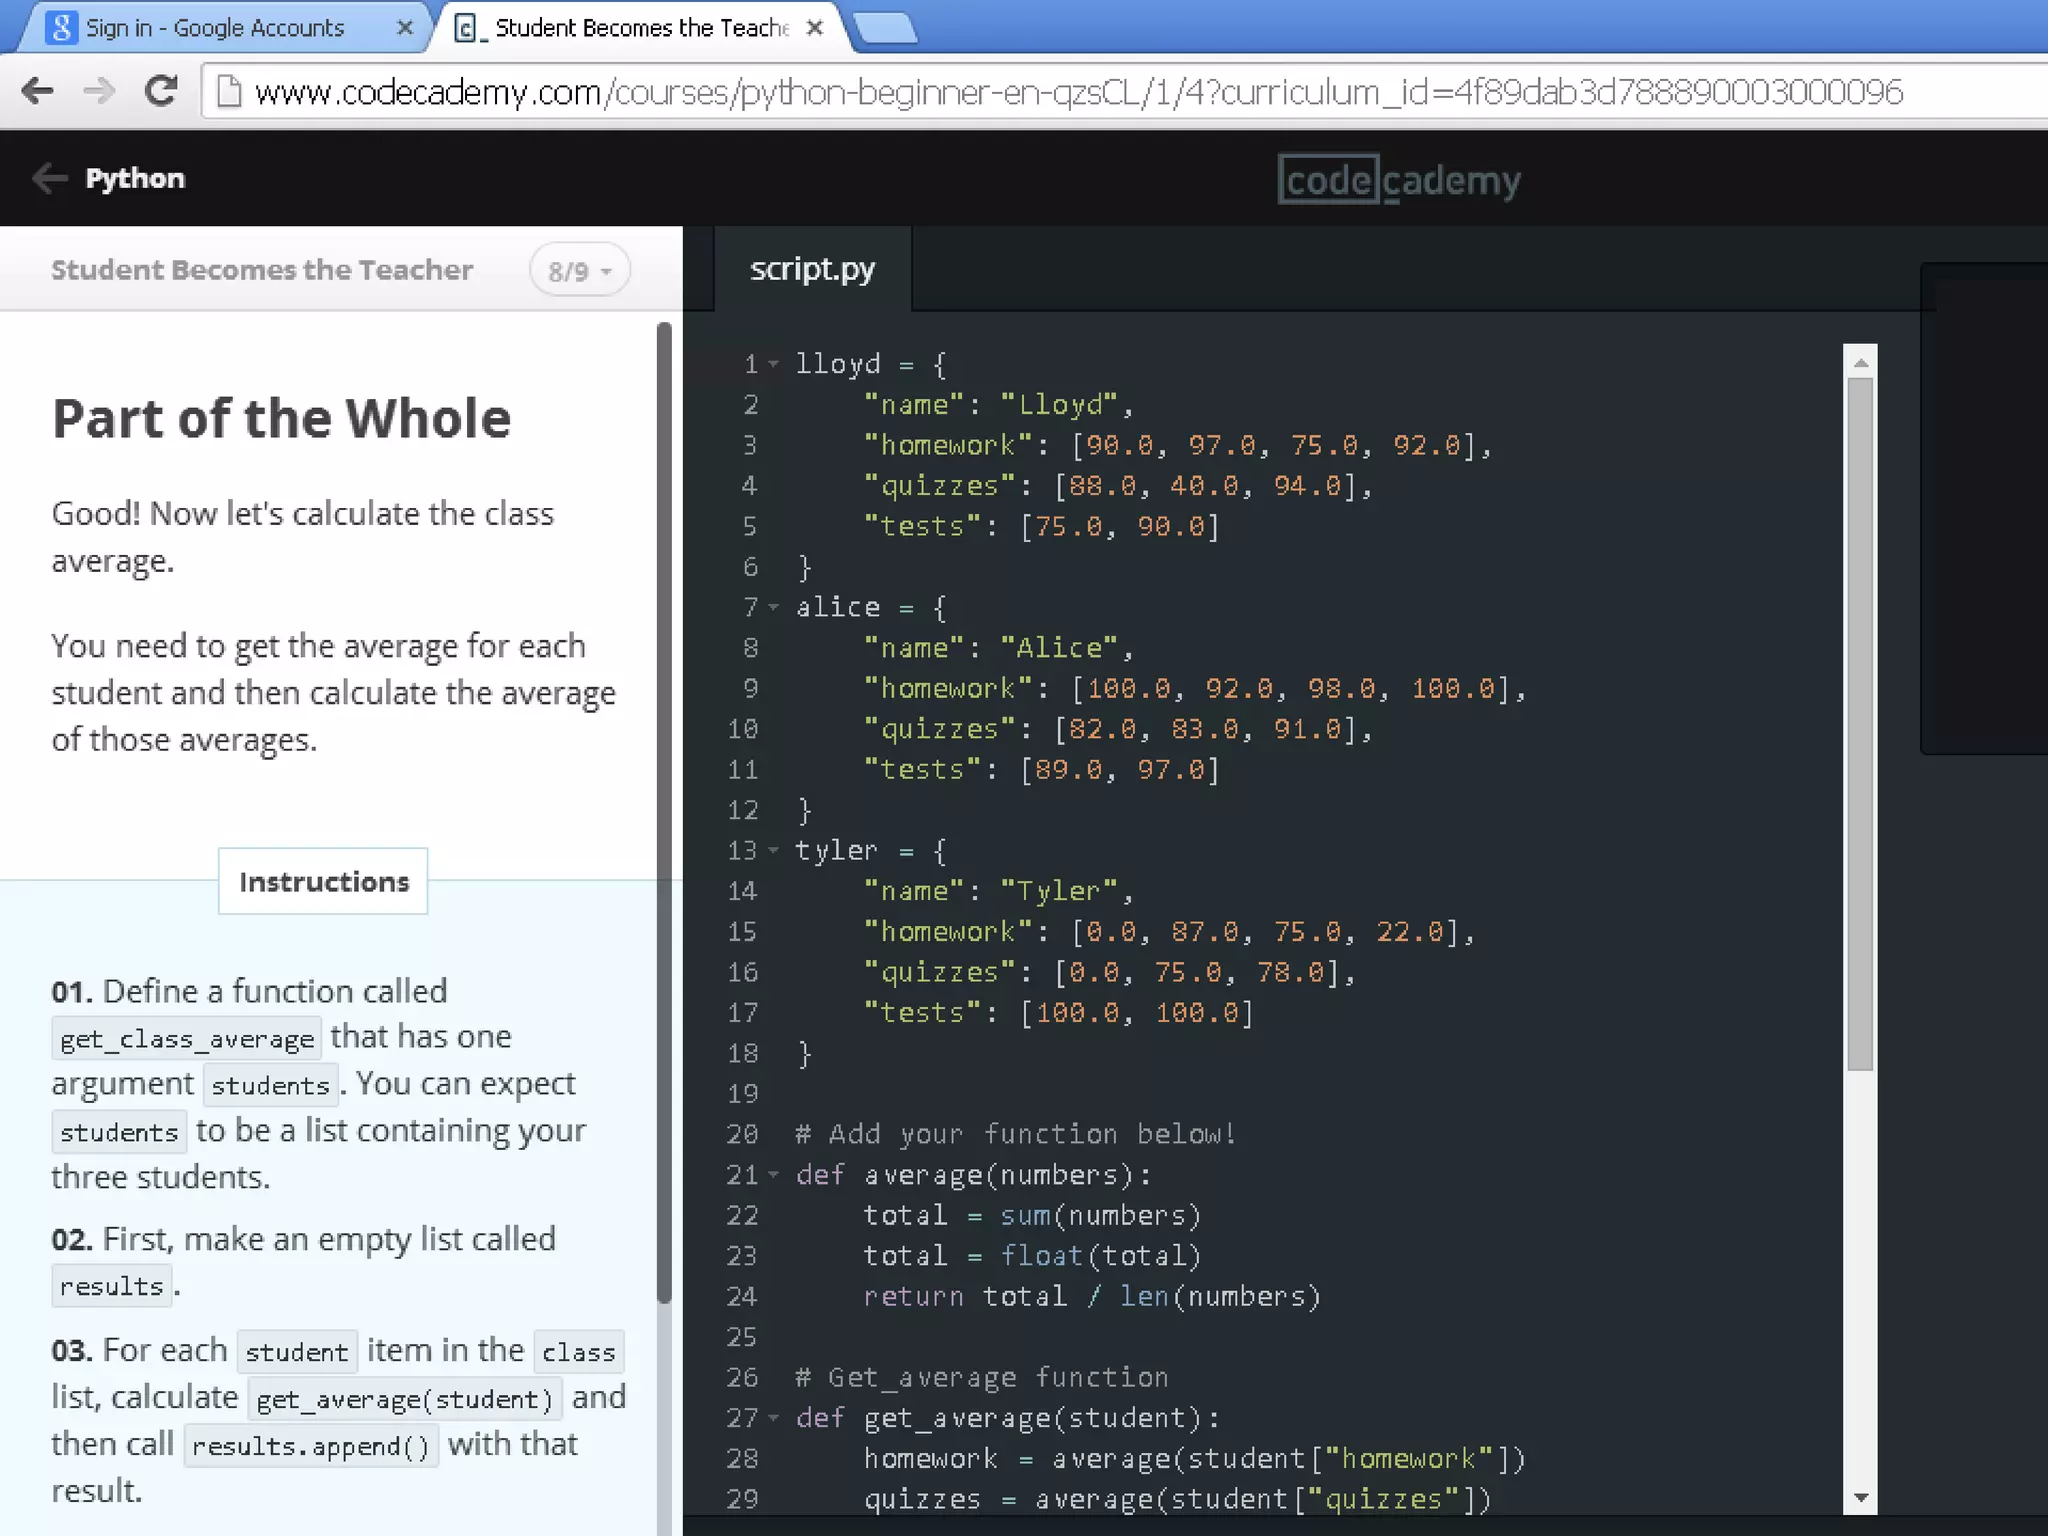Screen dimensions: 2048x1536
Task: Click the lloyd "quizzes" list line
Action: point(1118,486)
